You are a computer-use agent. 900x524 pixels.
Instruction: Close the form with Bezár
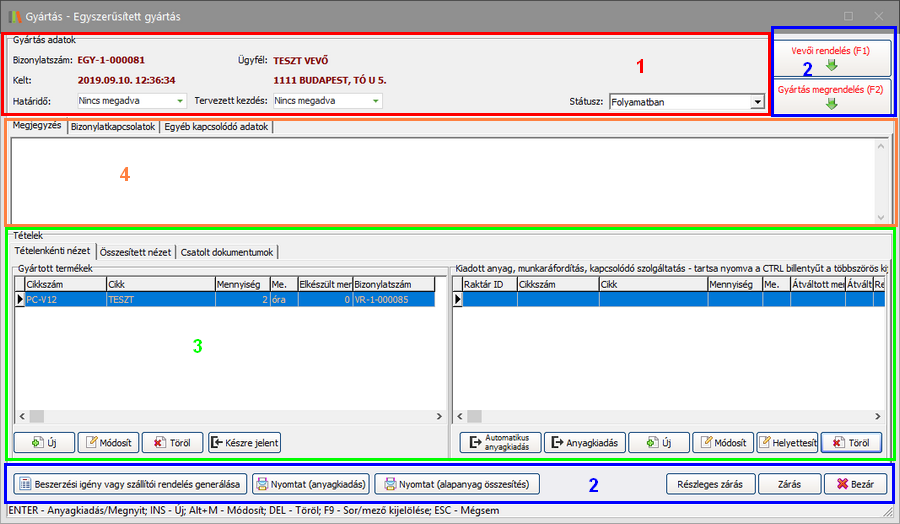coord(854,484)
